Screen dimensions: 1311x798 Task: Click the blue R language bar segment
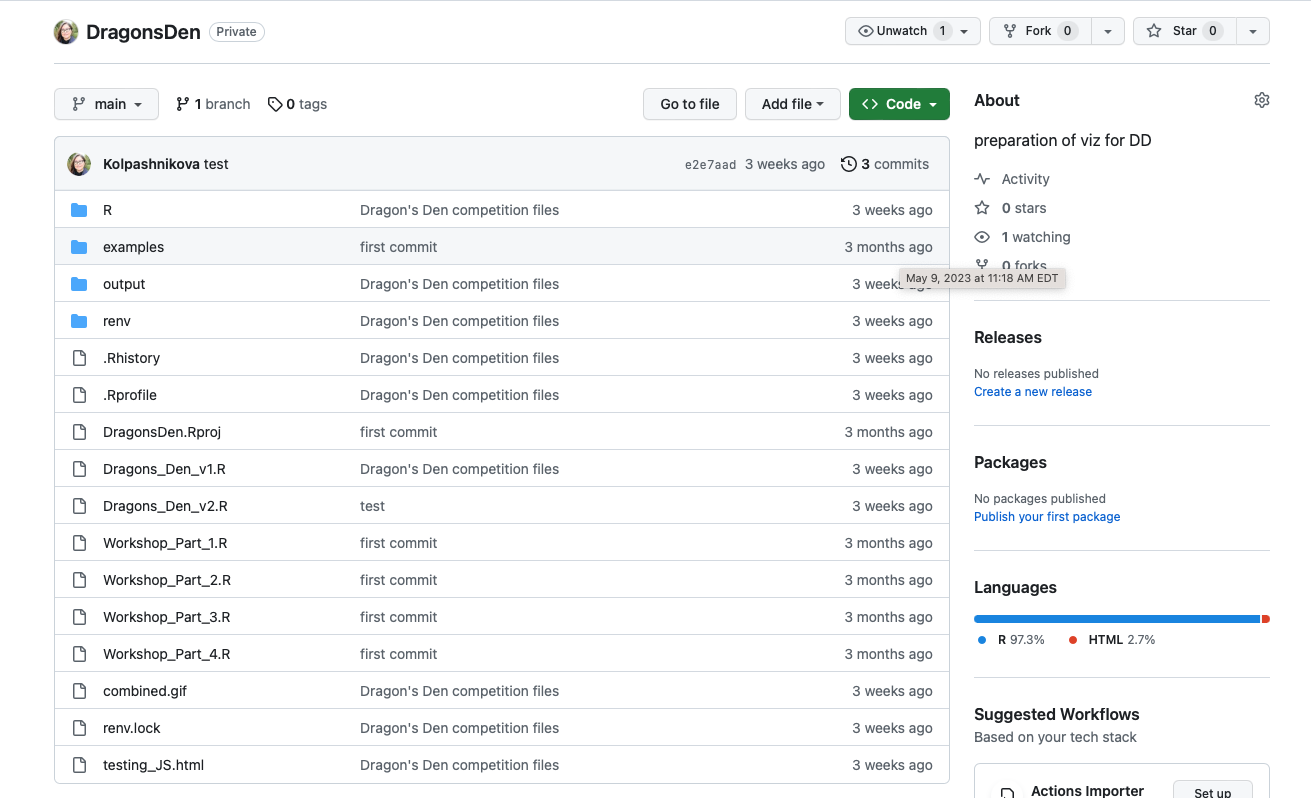pos(1117,619)
